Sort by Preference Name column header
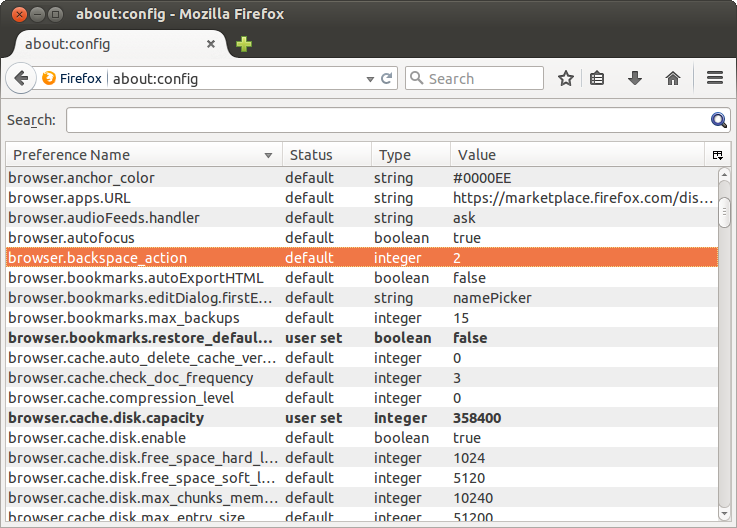This screenshot has height=528, width=737. click(x=144, y=155)
